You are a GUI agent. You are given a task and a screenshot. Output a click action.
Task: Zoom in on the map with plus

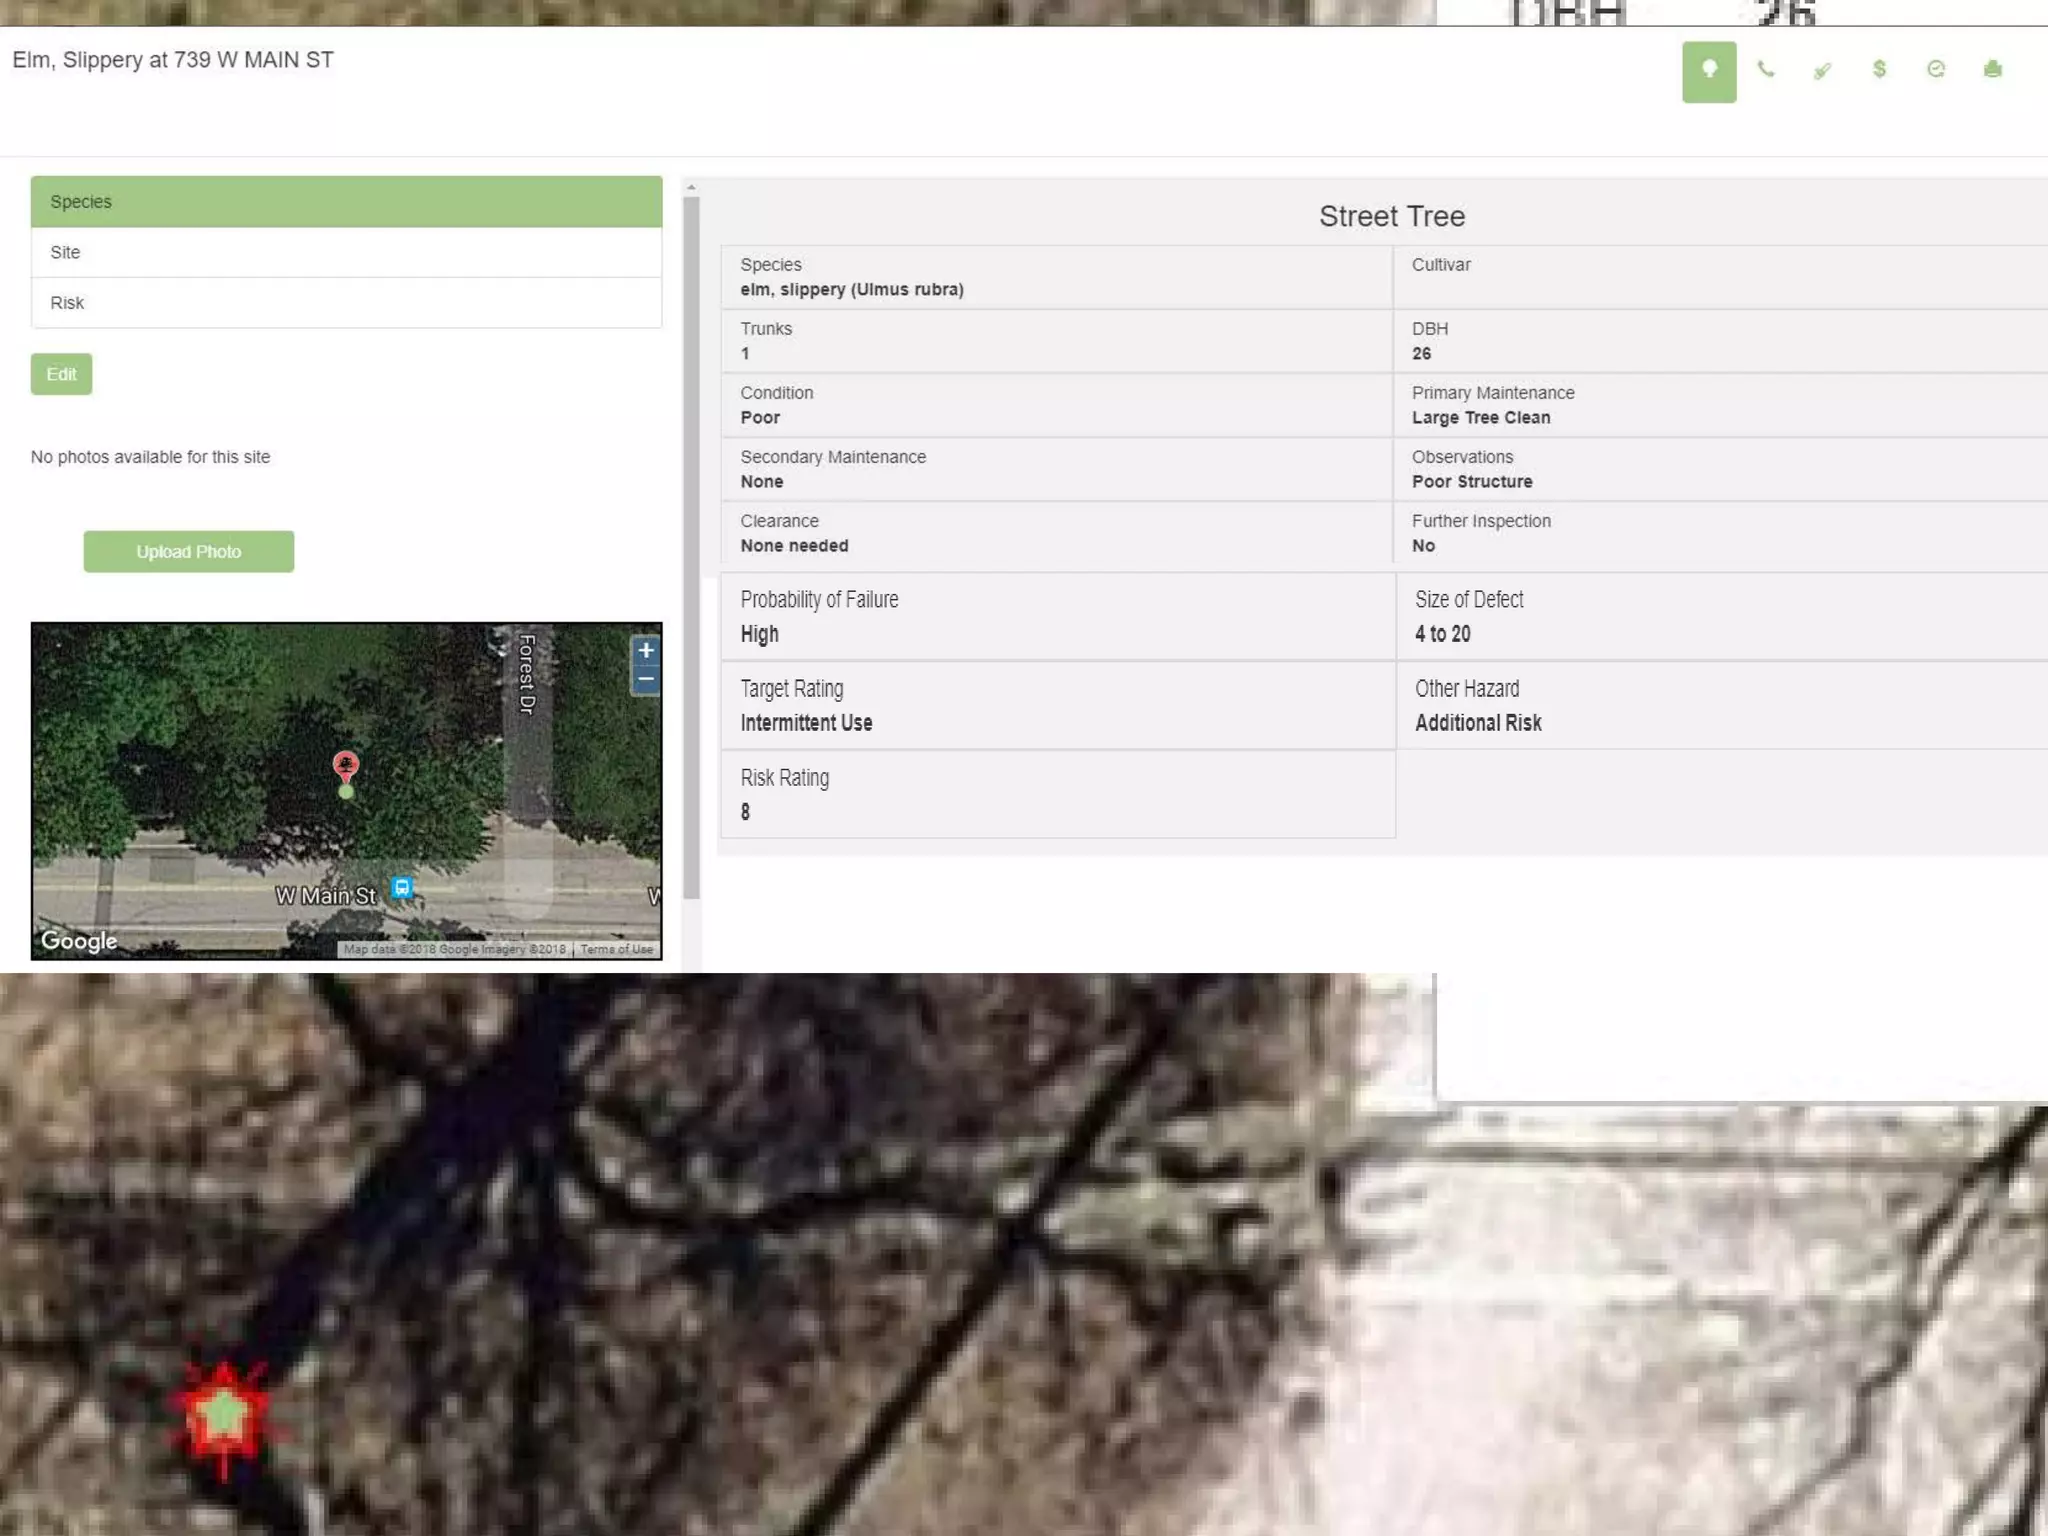[x=646, y=651]
